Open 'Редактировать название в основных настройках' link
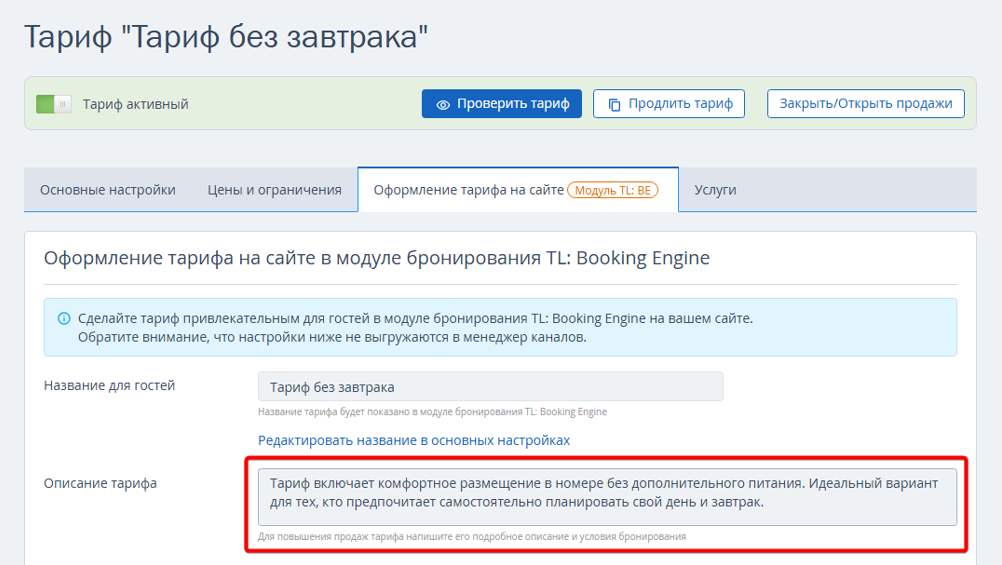The width and height of the screenshot is (1002, 565). click(413, 440)
